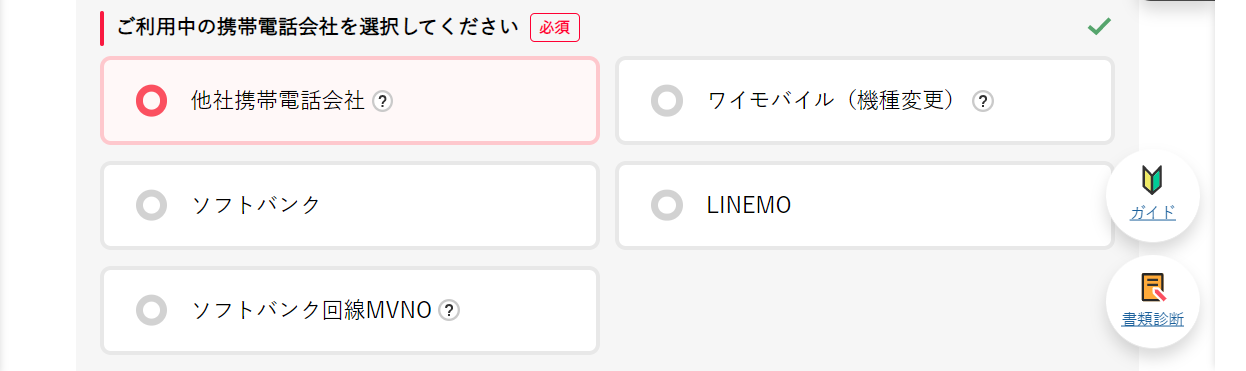
Task: Select the ソフトバンク回線MVNO radio button
Action: (x=151, y=310)
